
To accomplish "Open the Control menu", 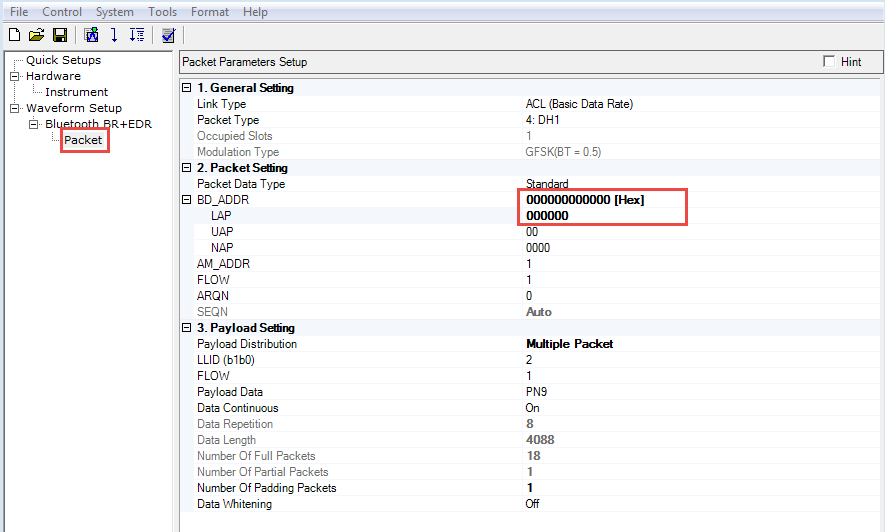I will [x=62, y=12].
